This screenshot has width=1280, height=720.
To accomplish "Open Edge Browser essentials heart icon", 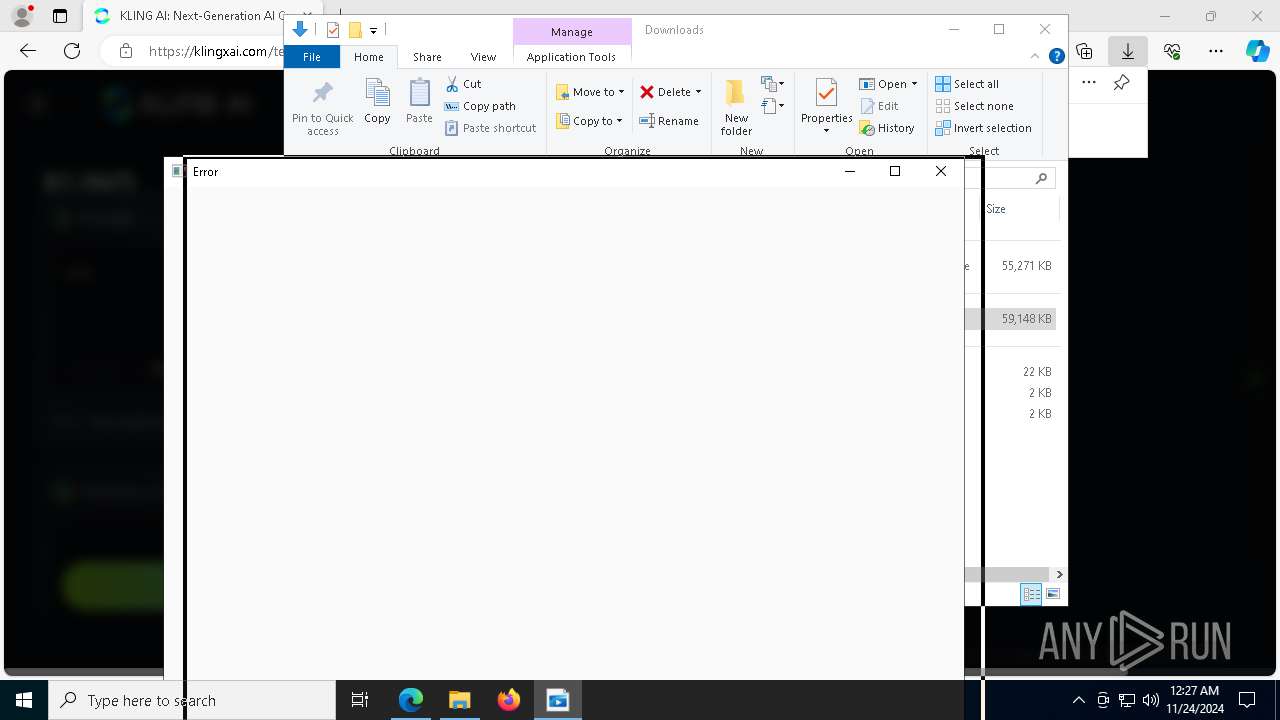I will click(1172, 50).
